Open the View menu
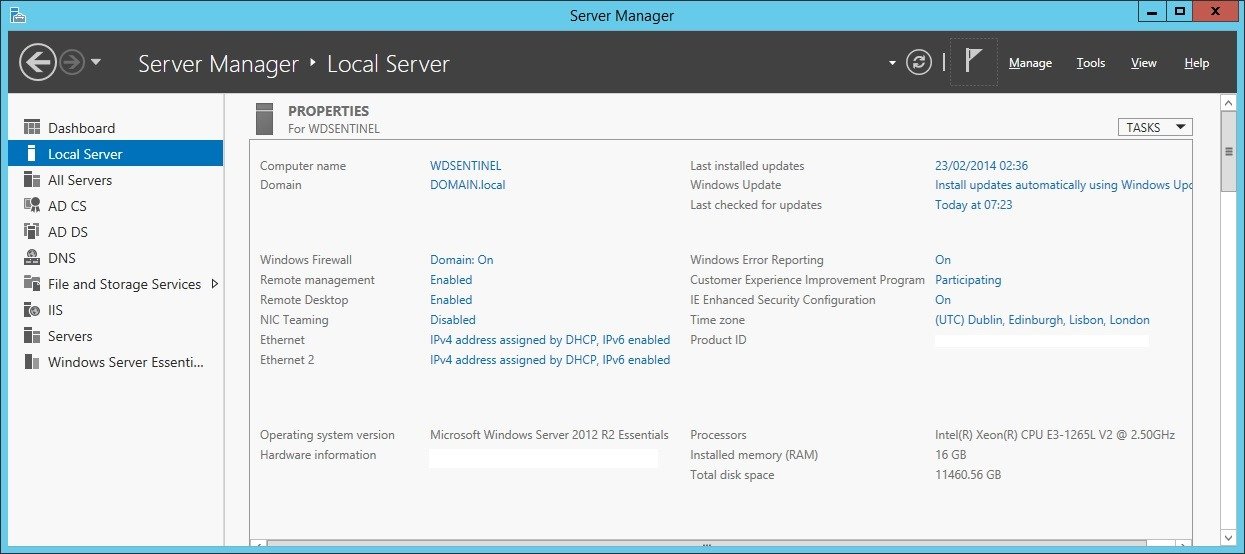Viewport: 1245px width, 554px height. pos(1144,63)
